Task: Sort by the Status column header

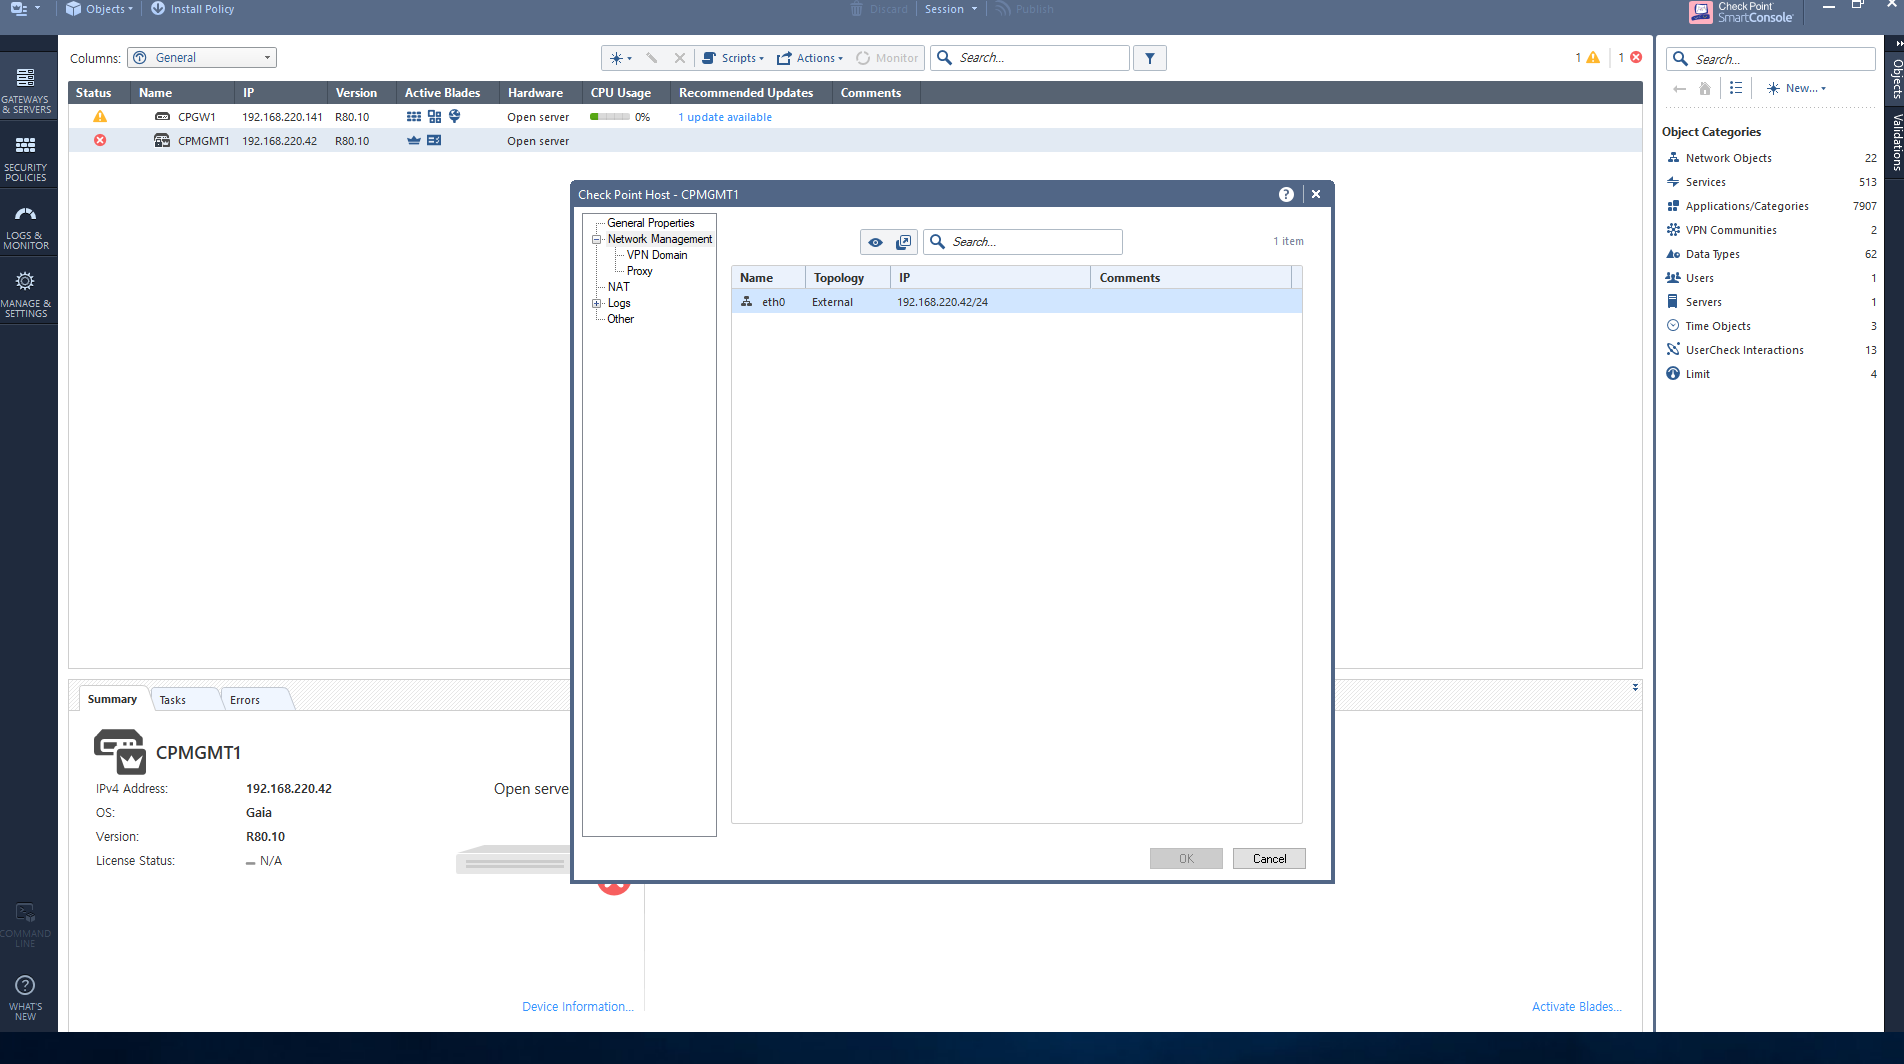Action: tap(94, 93)
